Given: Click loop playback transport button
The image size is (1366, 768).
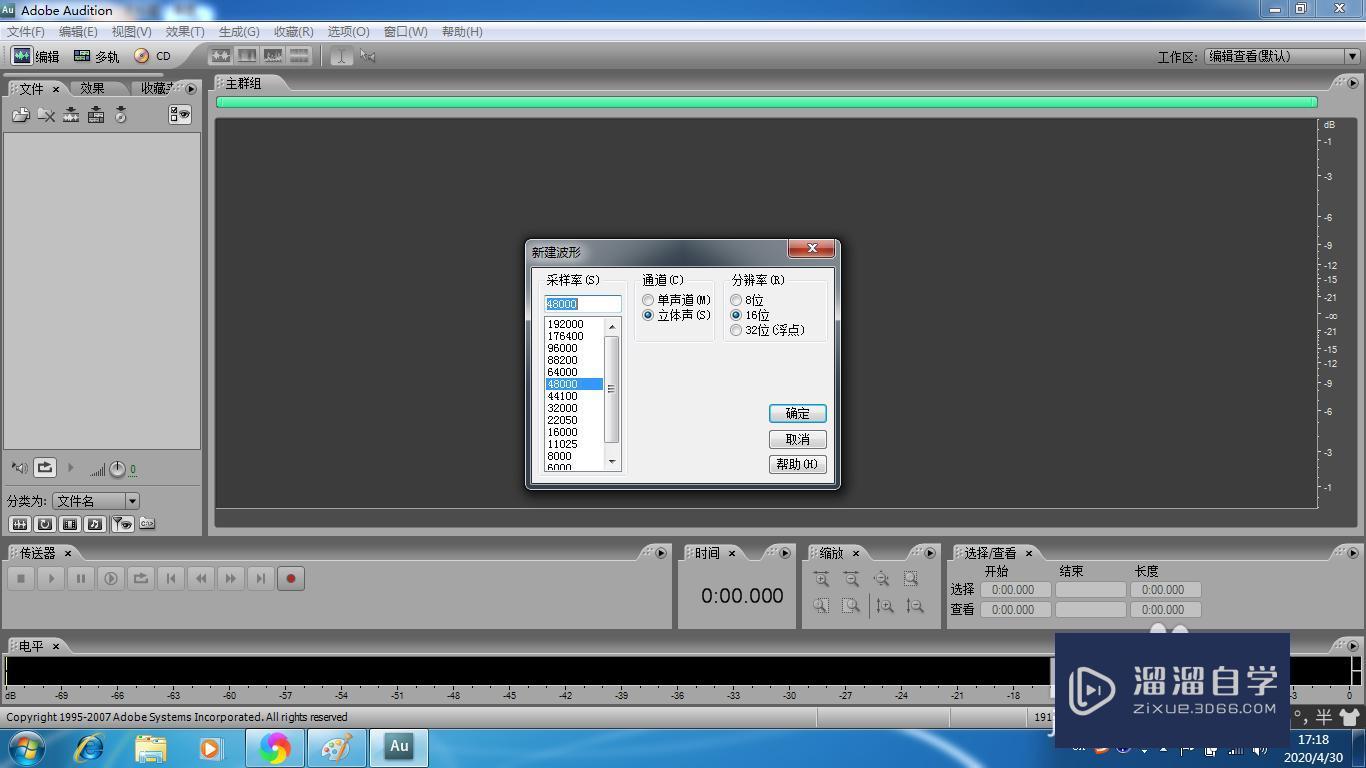Looking at the screenshot, I should click(141, 578).
